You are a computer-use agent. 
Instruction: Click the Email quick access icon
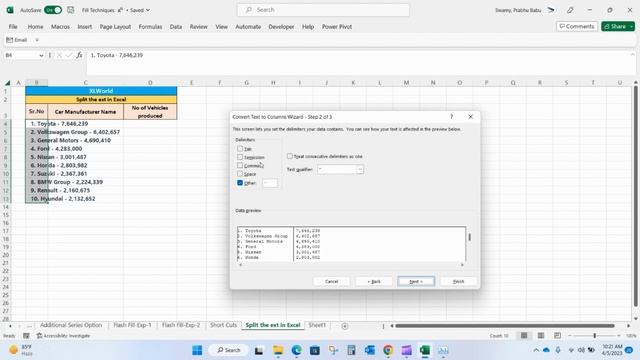tap(17, 40)
